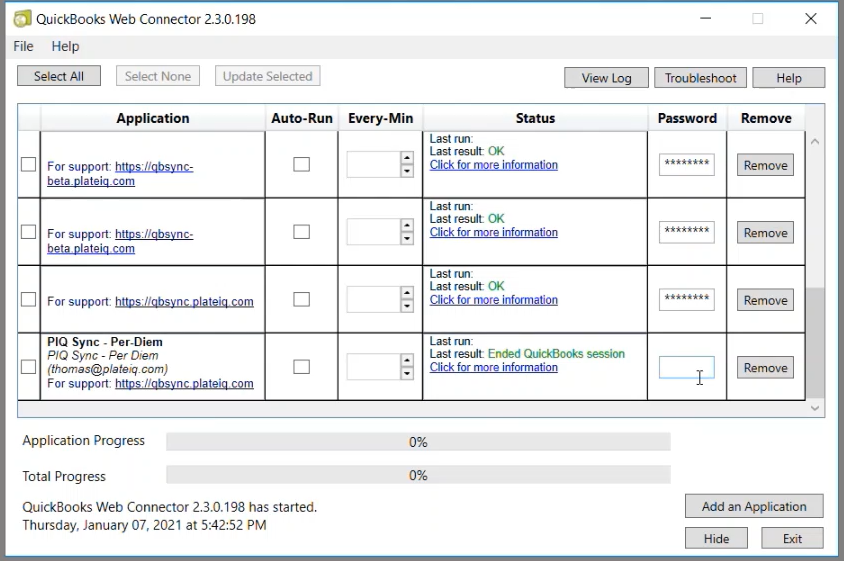Open 'Click for more information' in topmost qbsync-beta row

tap(494, 165)
